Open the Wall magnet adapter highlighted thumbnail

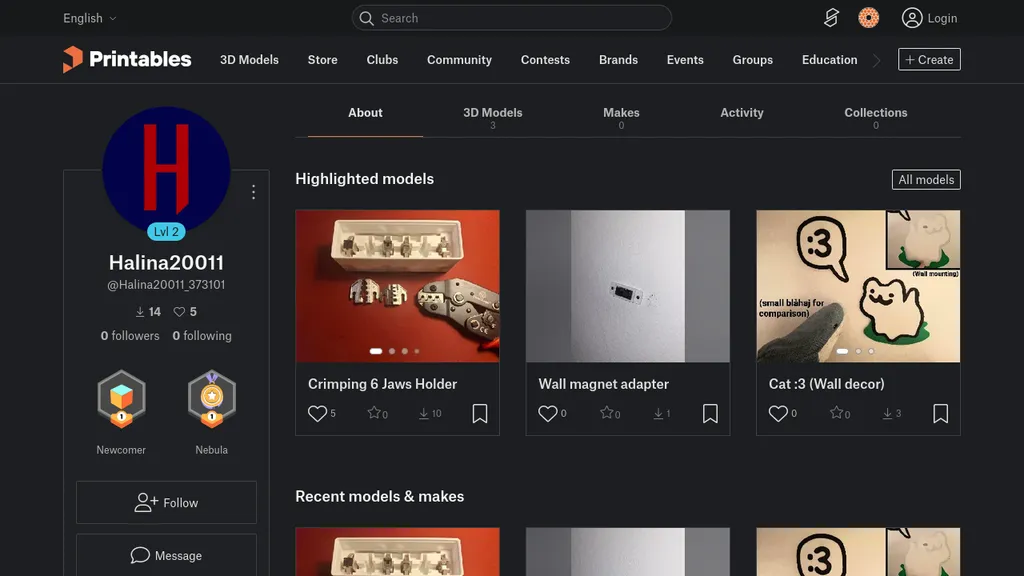(628, 286)
